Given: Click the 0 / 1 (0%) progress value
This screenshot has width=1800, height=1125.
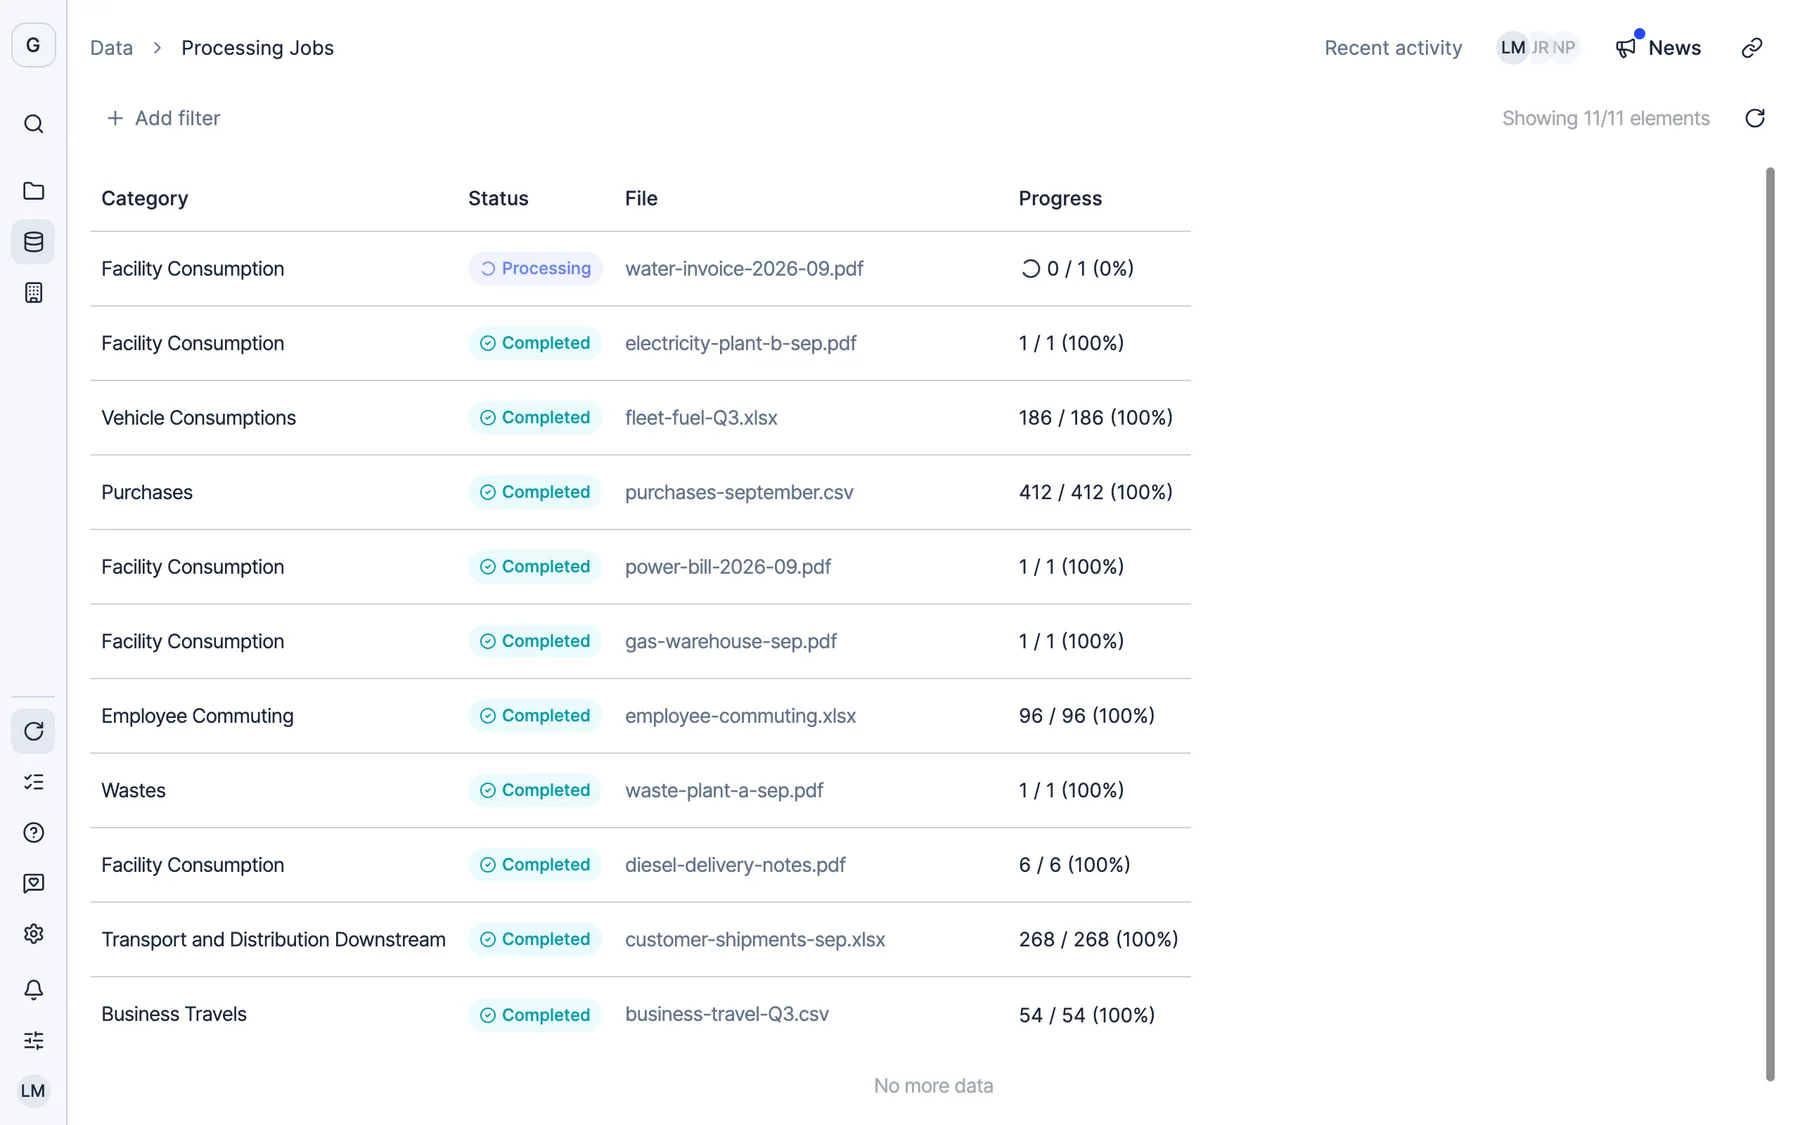Looking at the screenshot, I should coord(1076,269).
